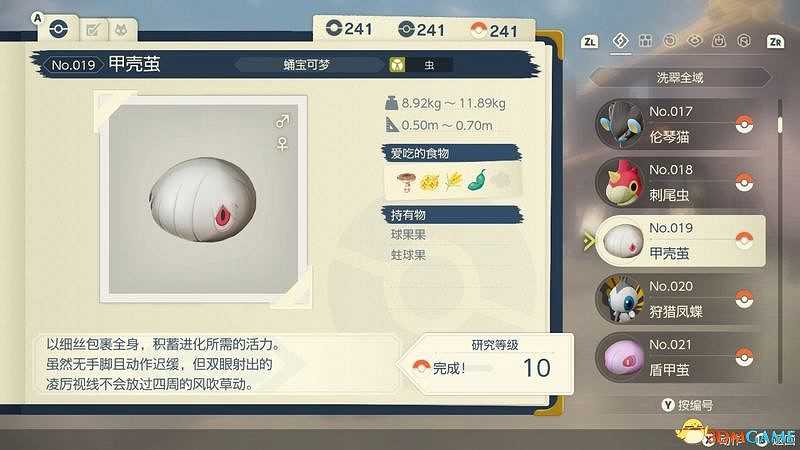Select the second region icon after the diamond
This screenshot has width=800, height=450.
(x=670, y=41)
